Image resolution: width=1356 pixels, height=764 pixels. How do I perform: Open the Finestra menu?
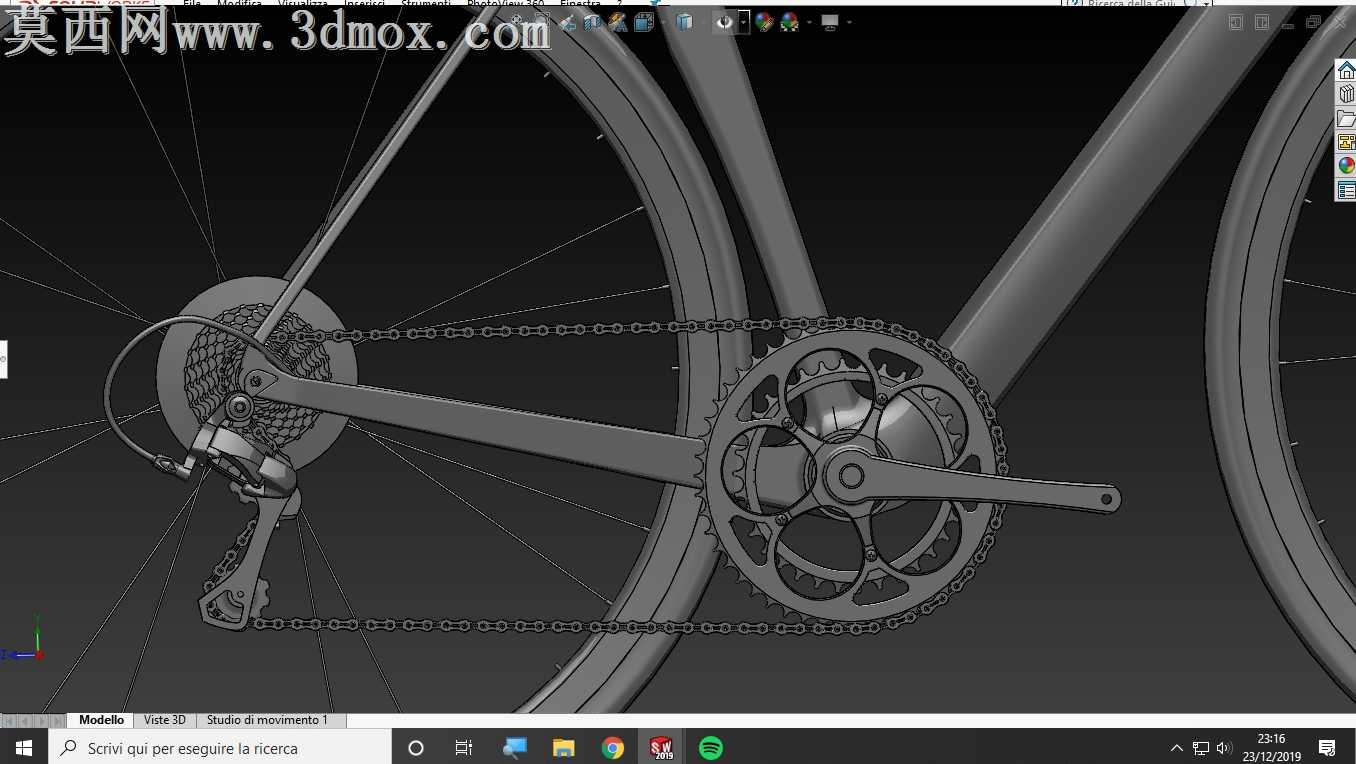pyautogui.click(x=580, y=3)
